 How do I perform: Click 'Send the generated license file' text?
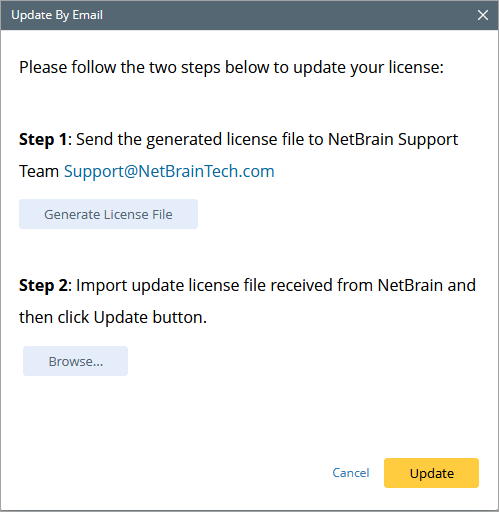click(176, 139)
